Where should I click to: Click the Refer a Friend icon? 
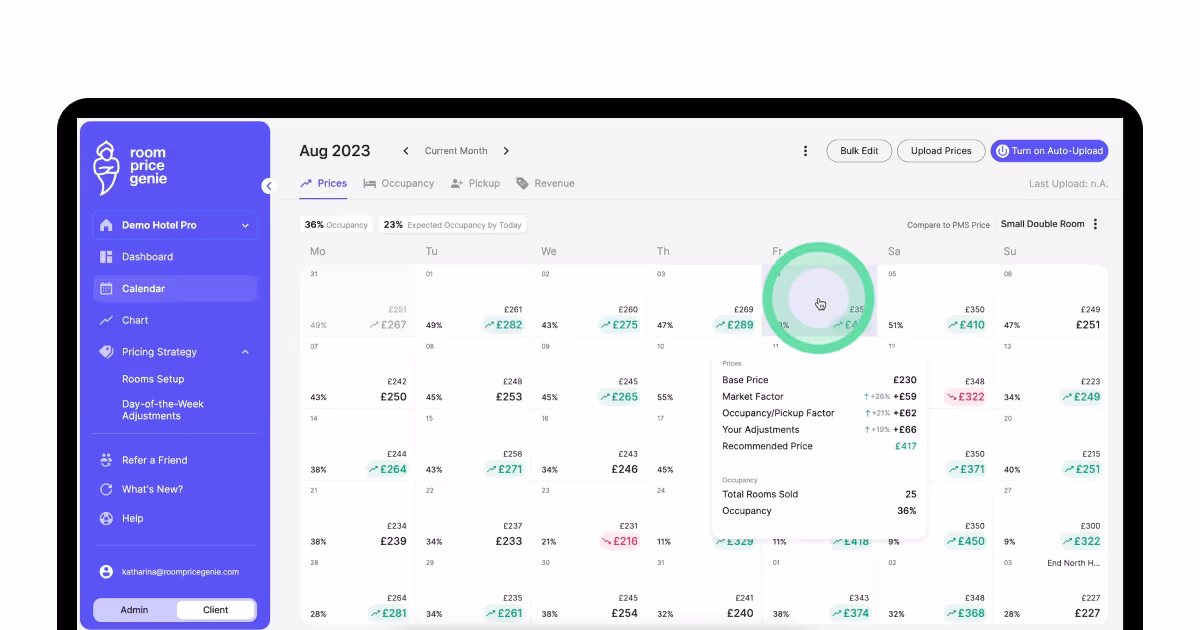pyautogui.click(x=106, y=460)
